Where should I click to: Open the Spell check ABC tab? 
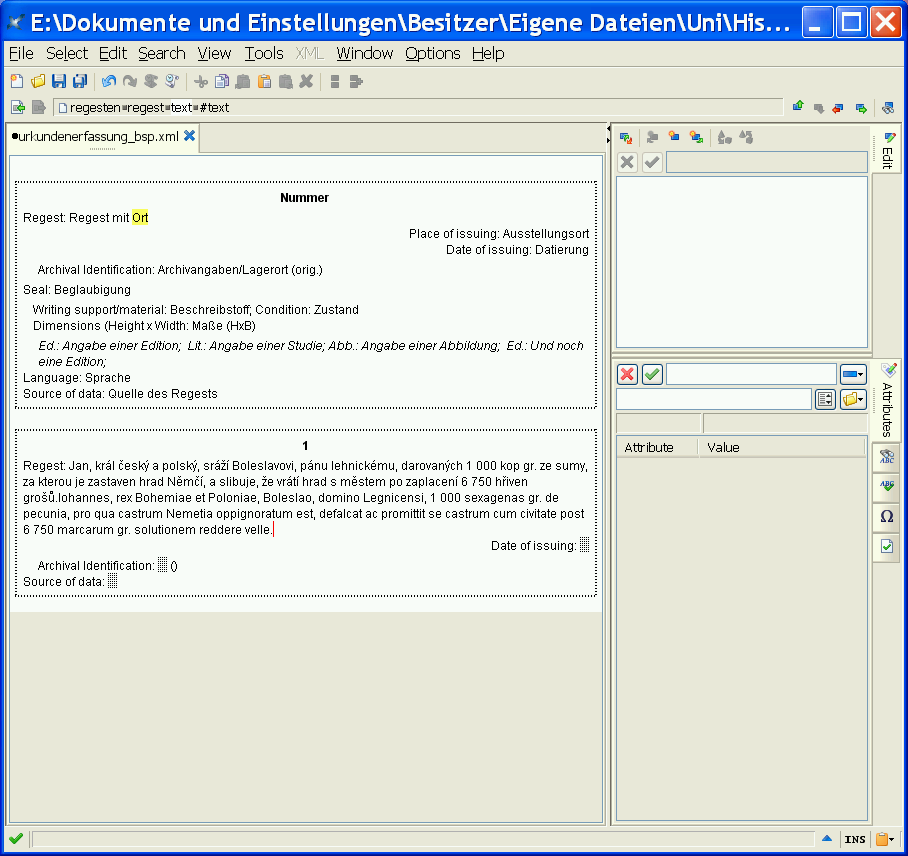pyautogui.click(x=887, y=486)
